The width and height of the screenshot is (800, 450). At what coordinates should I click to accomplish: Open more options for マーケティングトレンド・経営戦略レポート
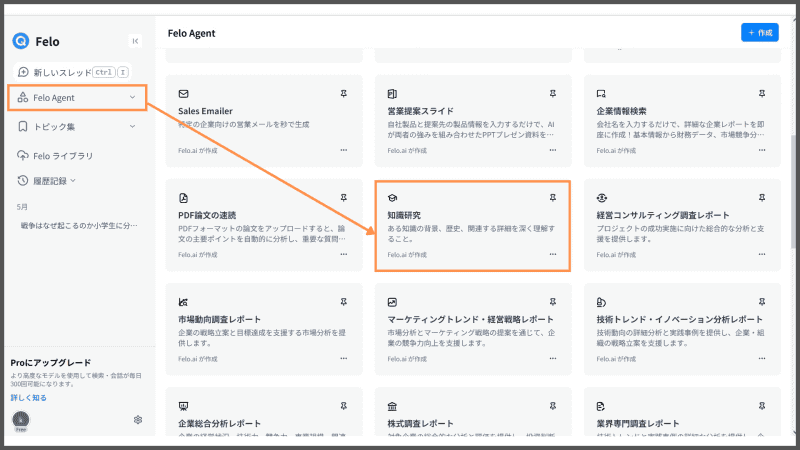pos(553,358)
